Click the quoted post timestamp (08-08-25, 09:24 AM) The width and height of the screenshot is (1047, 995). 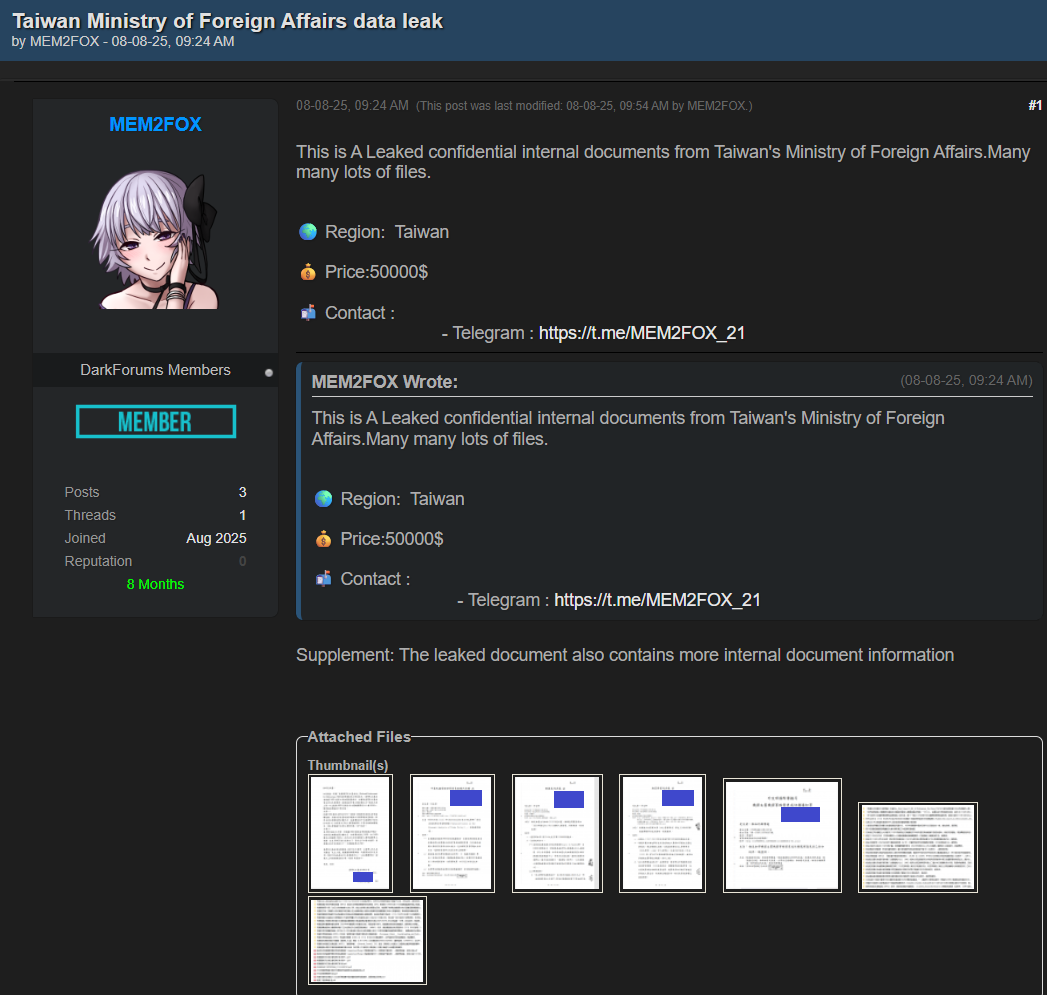pyautogui.click(x=966, y=380)
